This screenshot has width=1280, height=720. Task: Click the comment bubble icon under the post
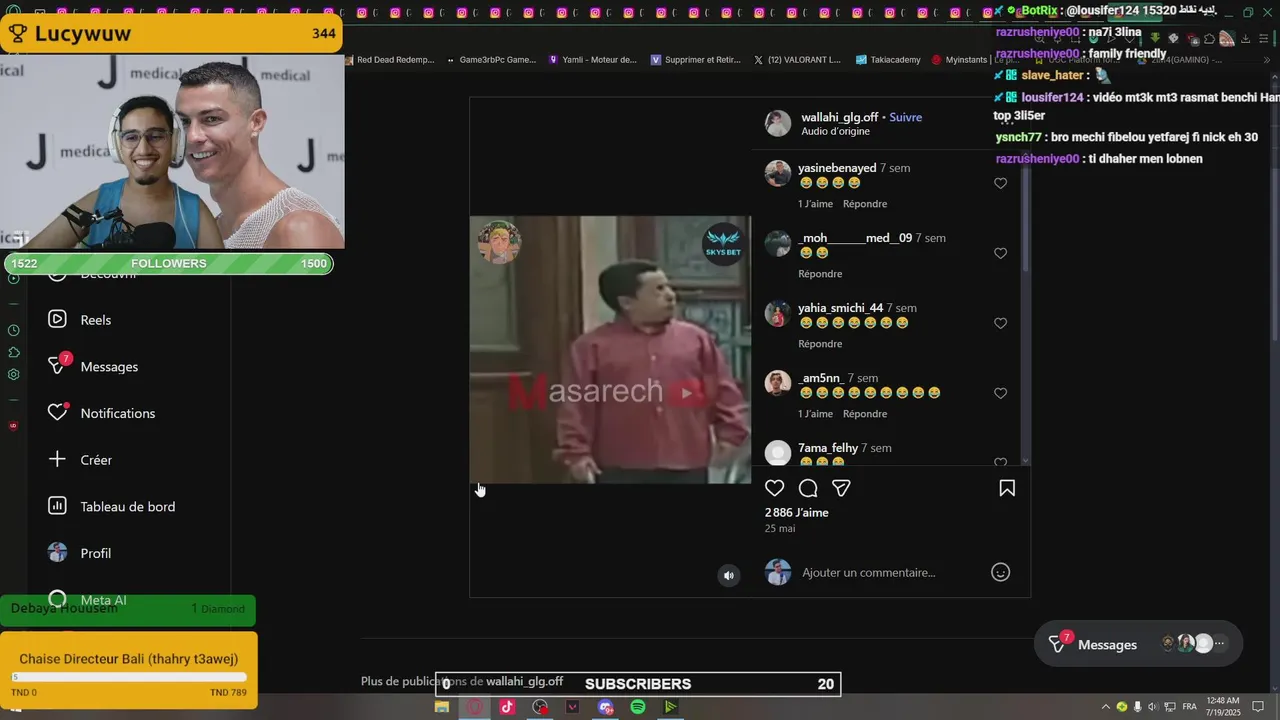[x=808, y=488]
